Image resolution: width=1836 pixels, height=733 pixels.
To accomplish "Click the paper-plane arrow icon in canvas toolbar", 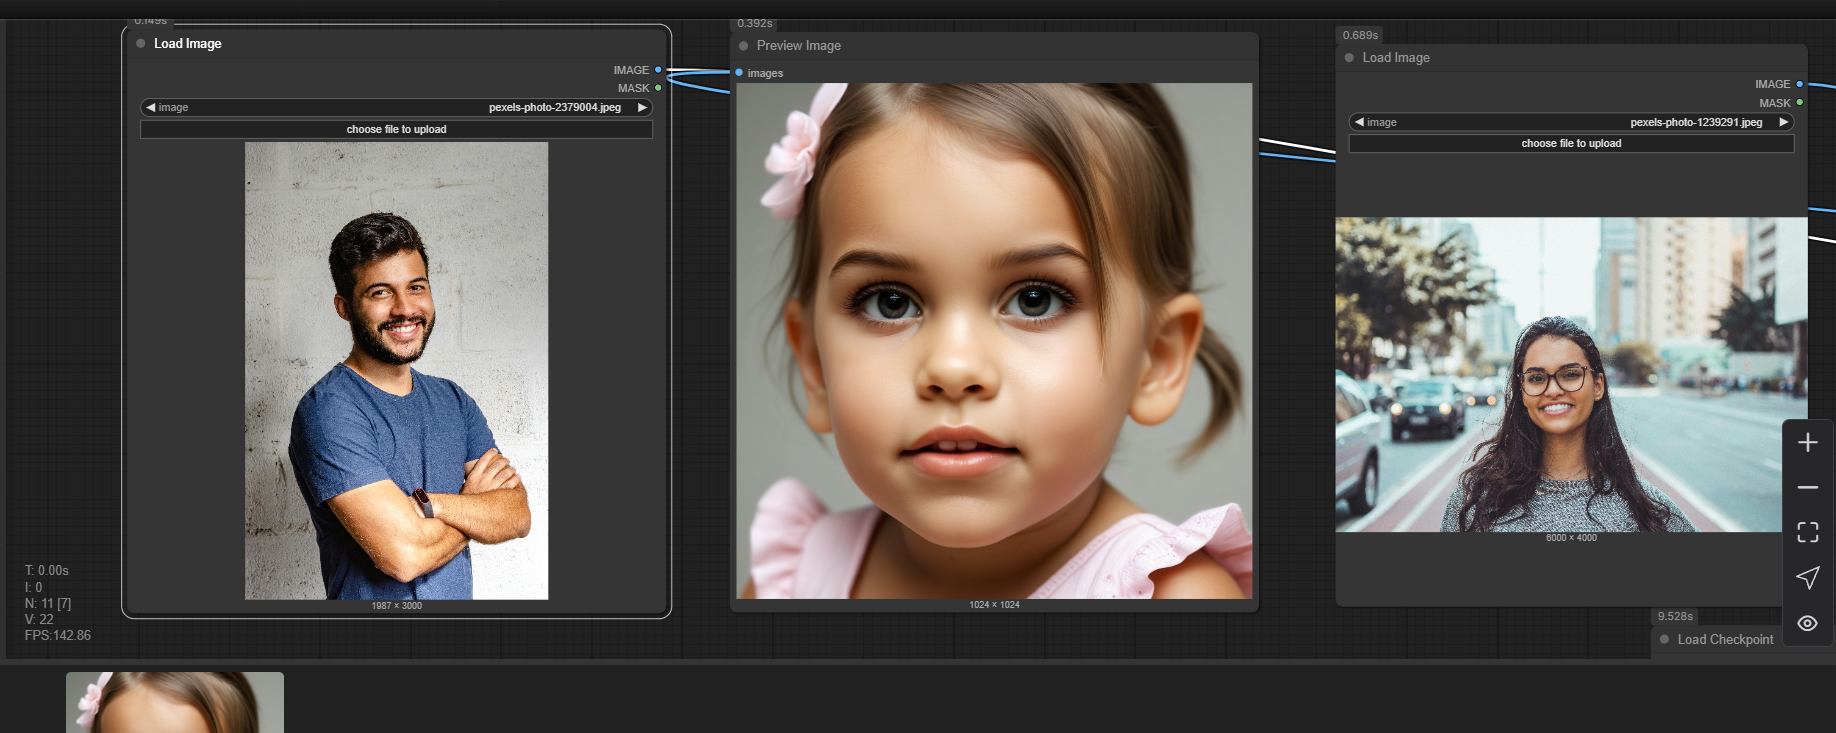I will pyautogui.click(x=1807, y=577).
